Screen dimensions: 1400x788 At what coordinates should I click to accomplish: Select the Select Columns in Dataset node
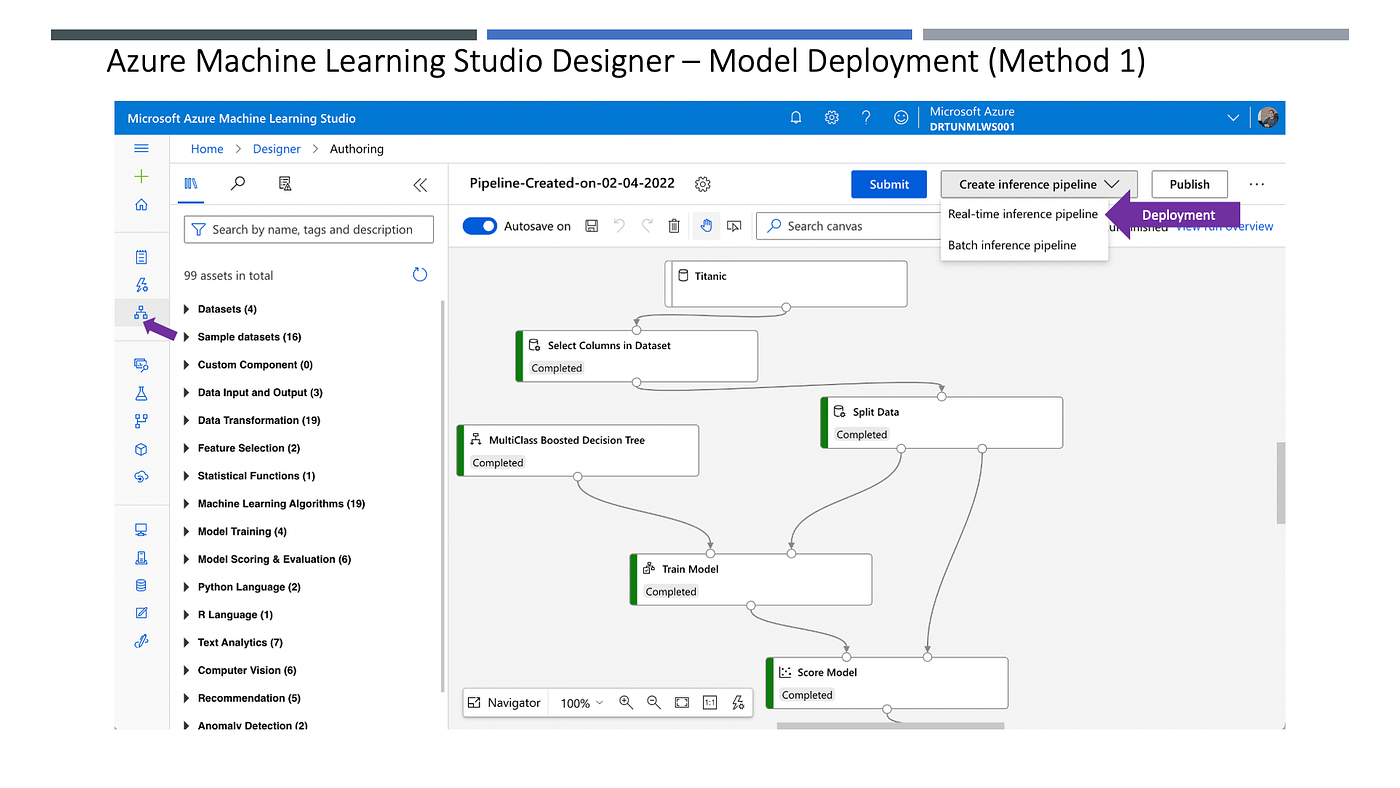pos(637,356)
